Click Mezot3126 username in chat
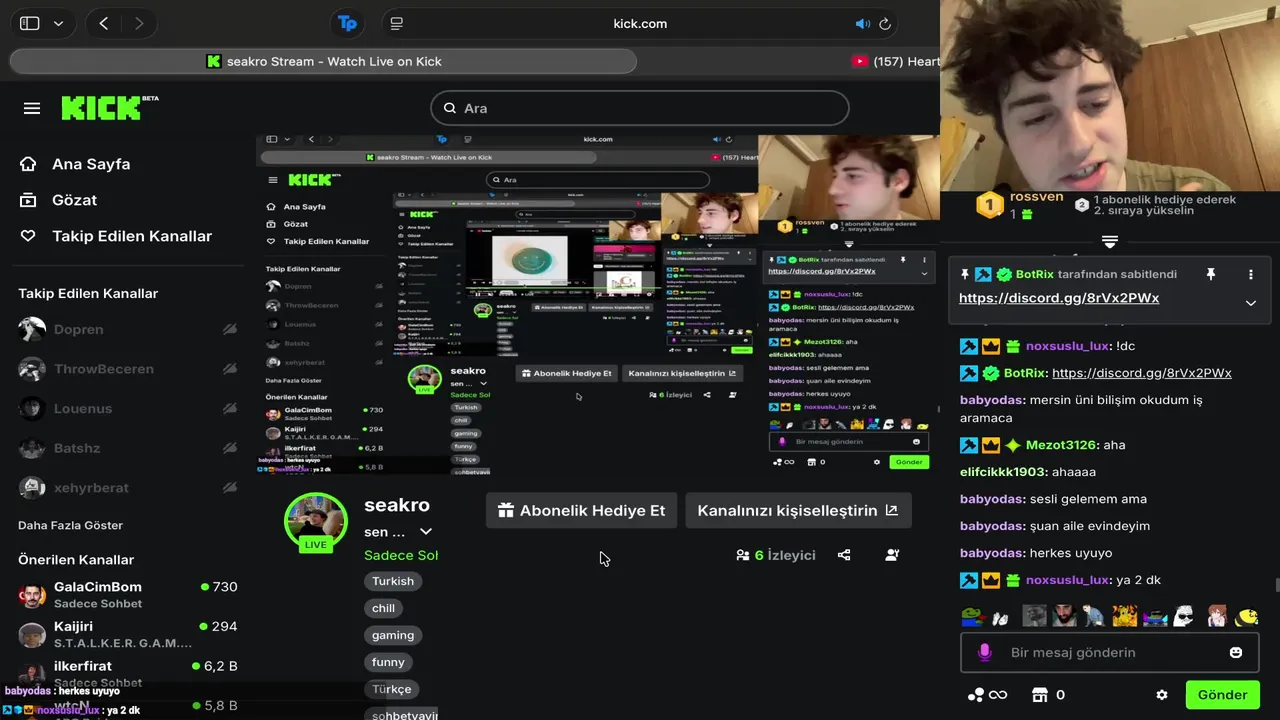 point(1061,445)
